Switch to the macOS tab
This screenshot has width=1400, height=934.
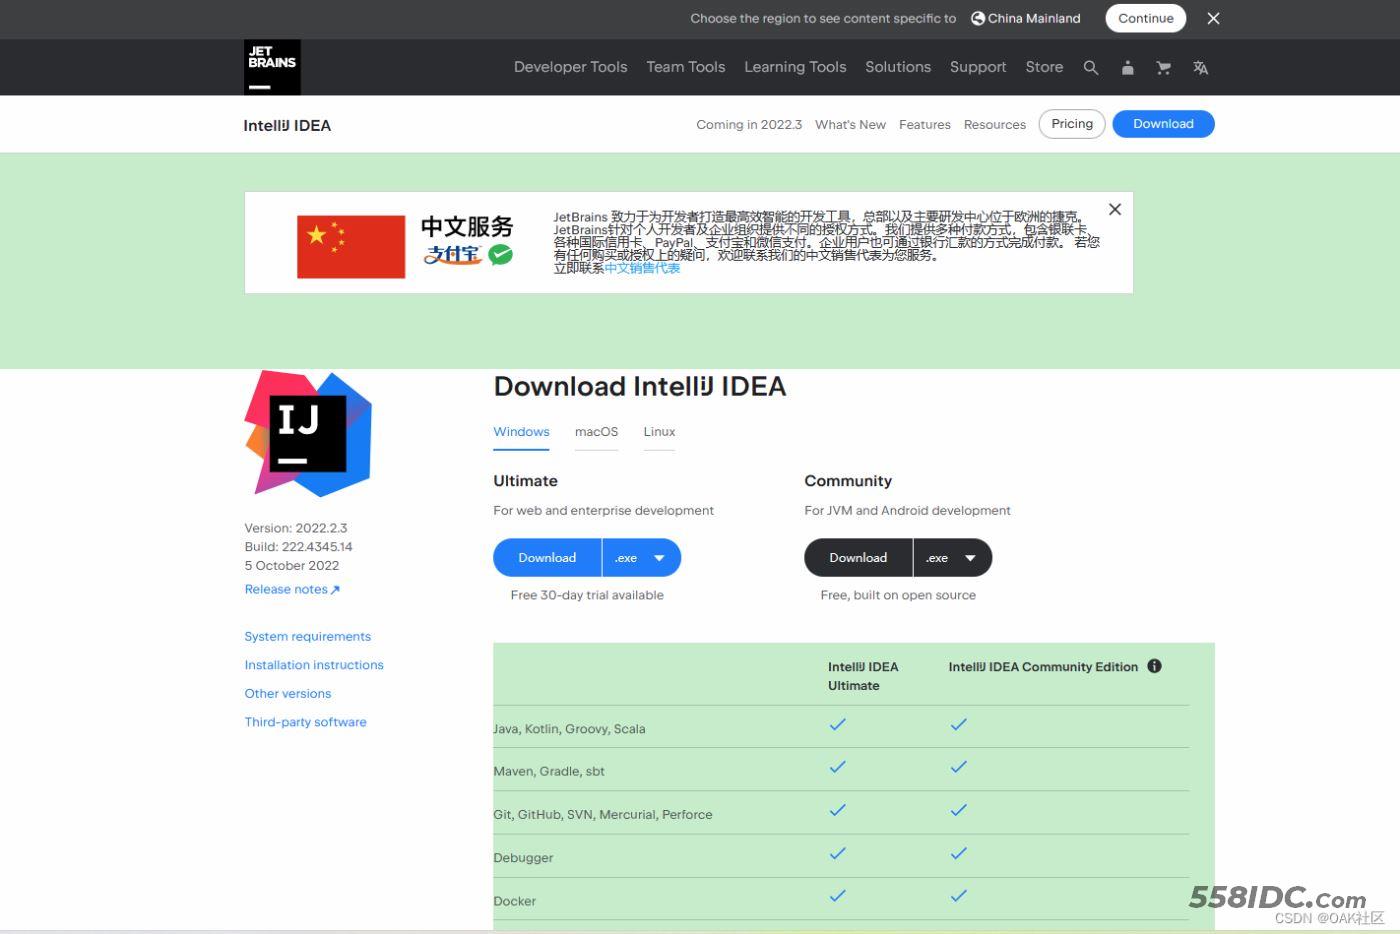(596, 432)
